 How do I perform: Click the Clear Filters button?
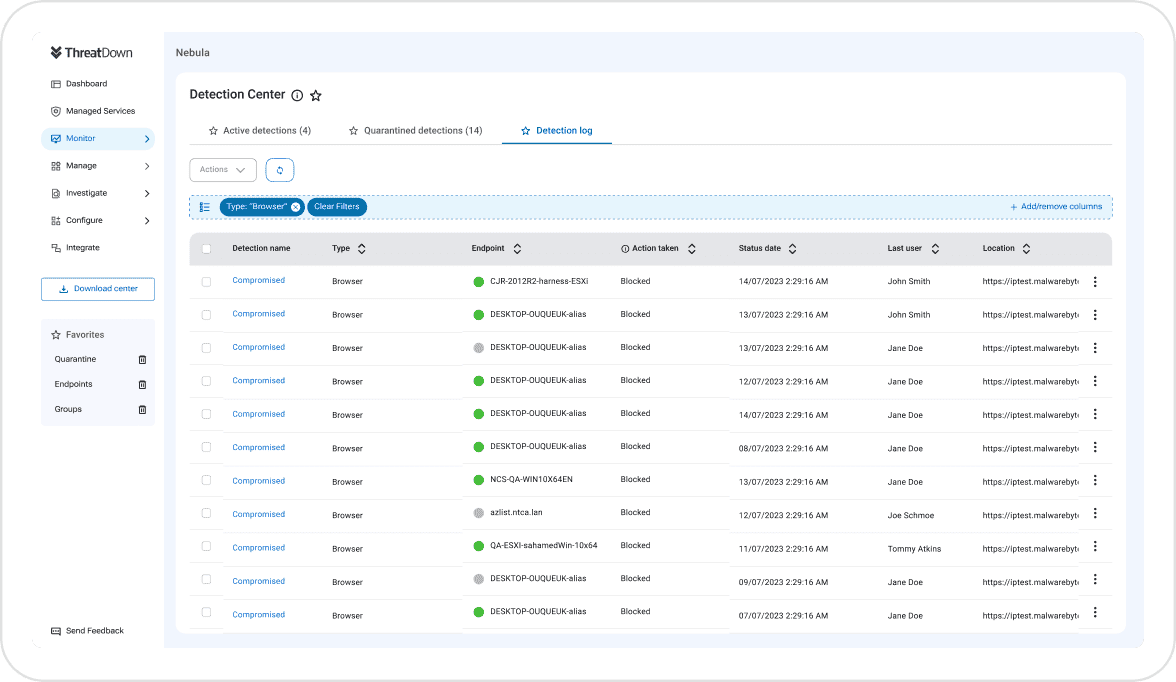point(337,207)
